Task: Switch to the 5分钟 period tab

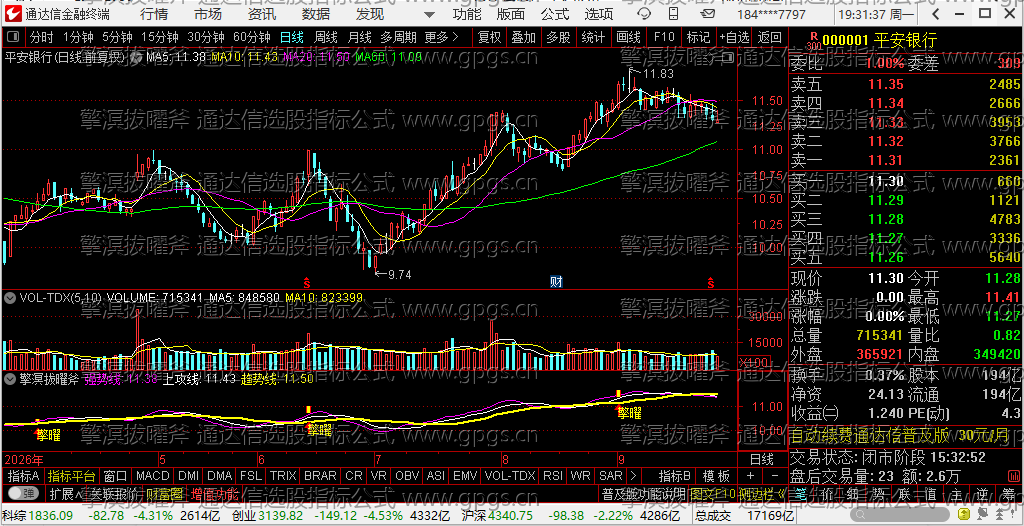Action: [x=118, y=37]
